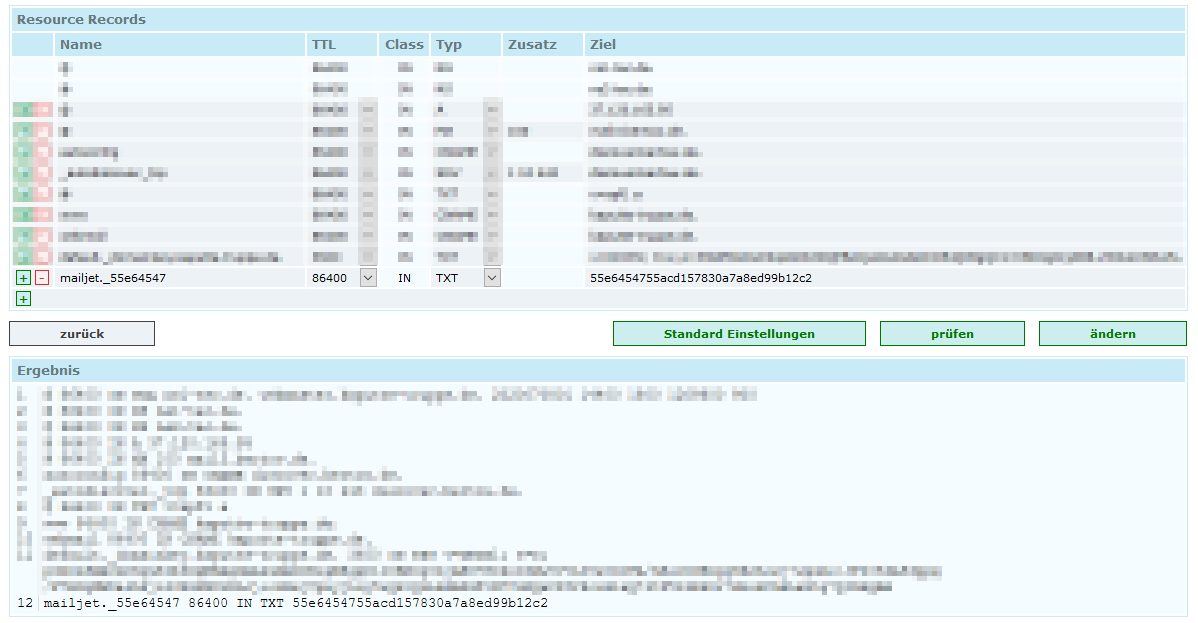1198x623 pixels.
Task: Click result line 12 in the Ergebnis panel
Action: [x=296, y=604]
